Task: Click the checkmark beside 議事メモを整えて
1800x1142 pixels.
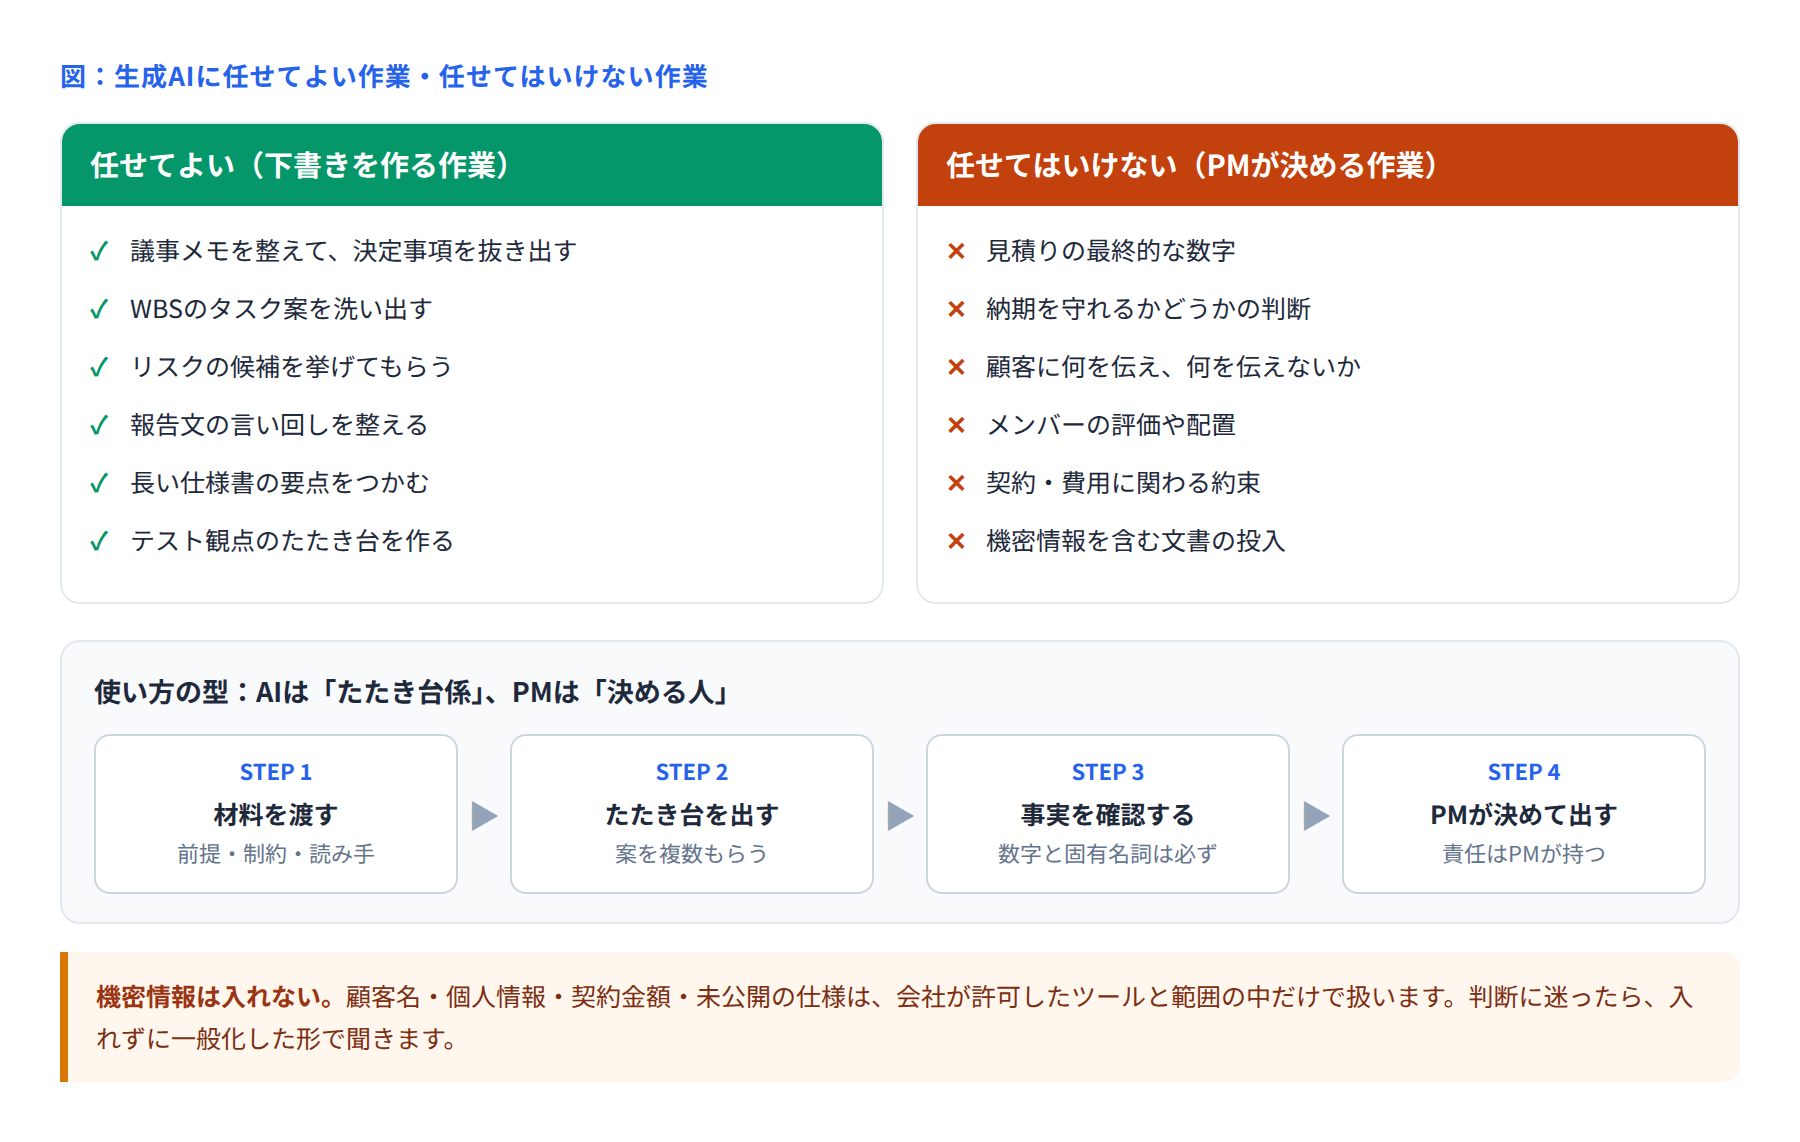Action: [99, 251]
